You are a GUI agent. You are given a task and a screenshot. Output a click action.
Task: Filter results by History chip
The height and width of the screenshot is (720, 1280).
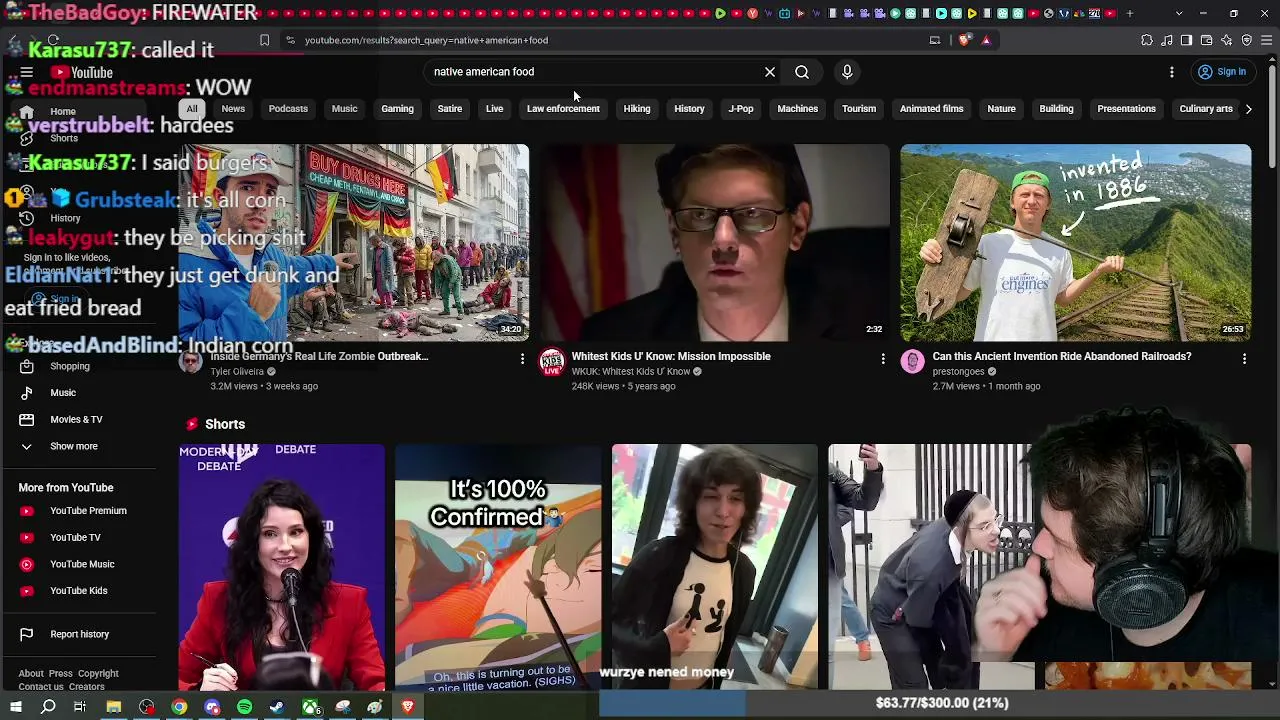[689, 109]
